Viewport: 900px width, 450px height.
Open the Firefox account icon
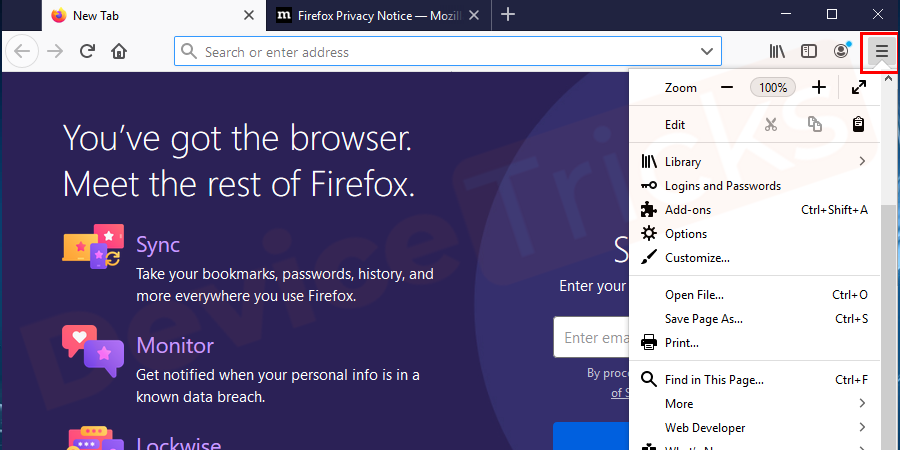tap(841, 51)
